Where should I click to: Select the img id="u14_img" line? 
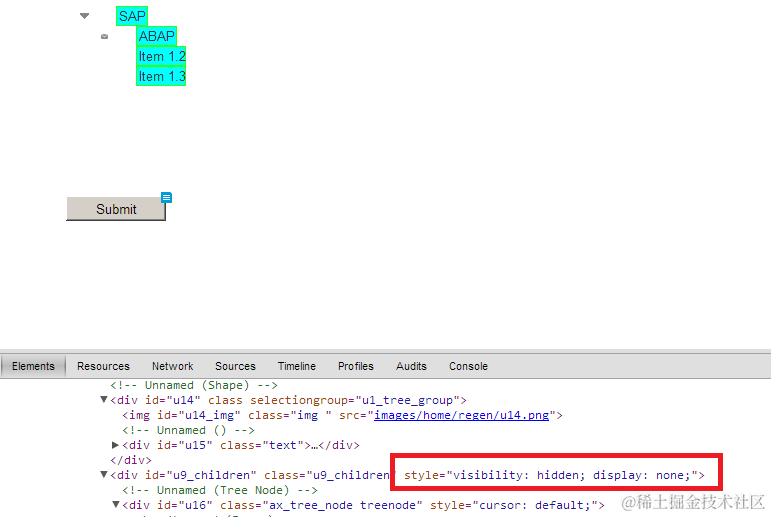tap(342, 415)
